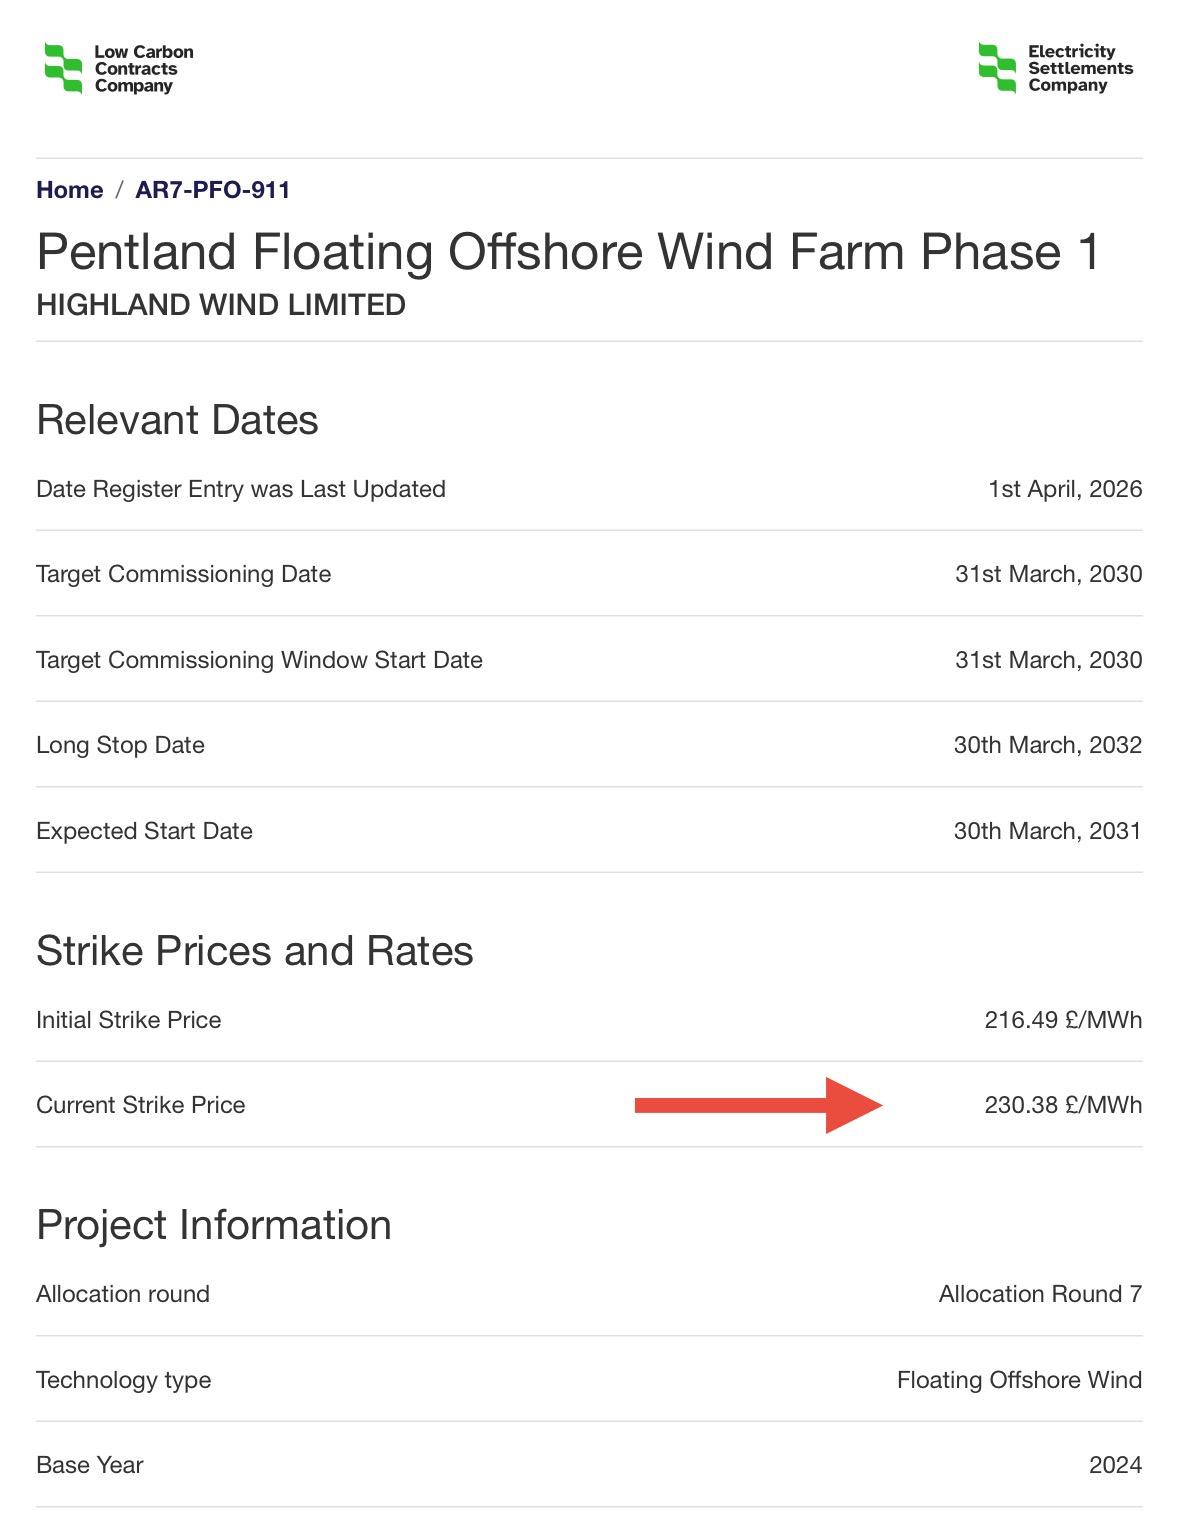This screenshot has height=1524, width=1179.
Task: Select the Target Commissioning Date row label
Action: 183,574
